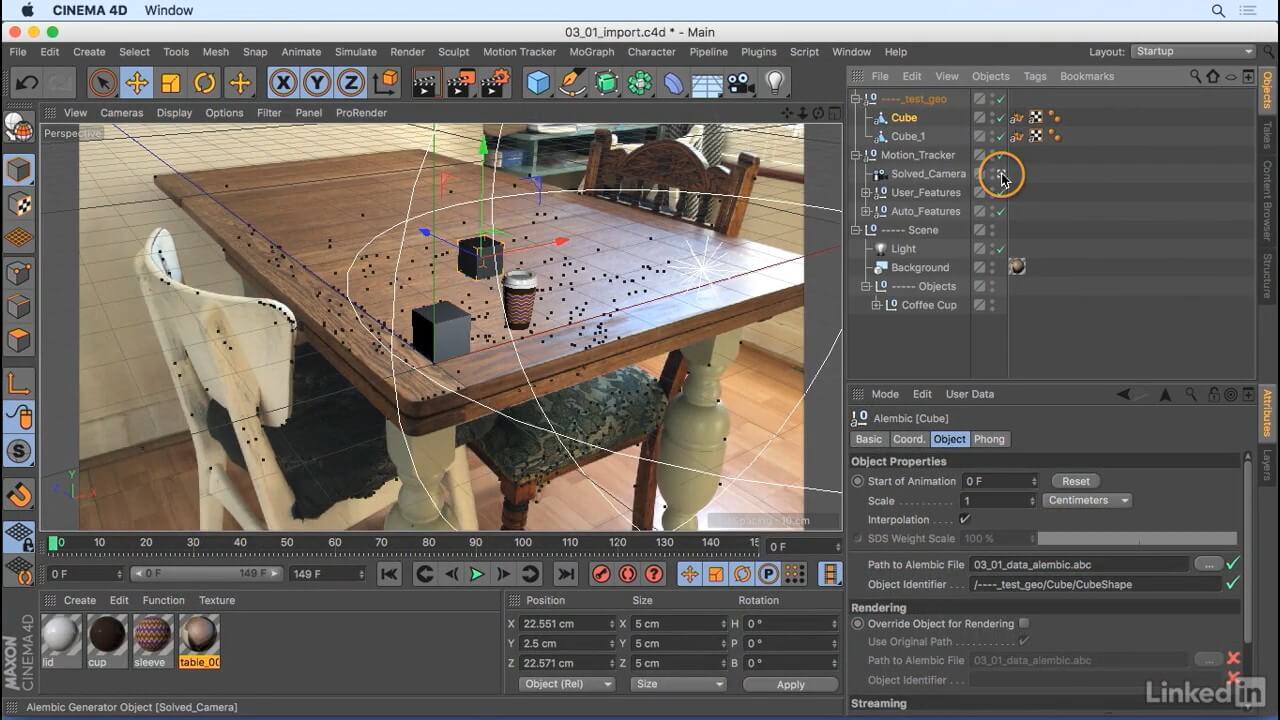Screen dimensions: 1280x720
Task: Click the record active objects button
Action: [601, 574]
